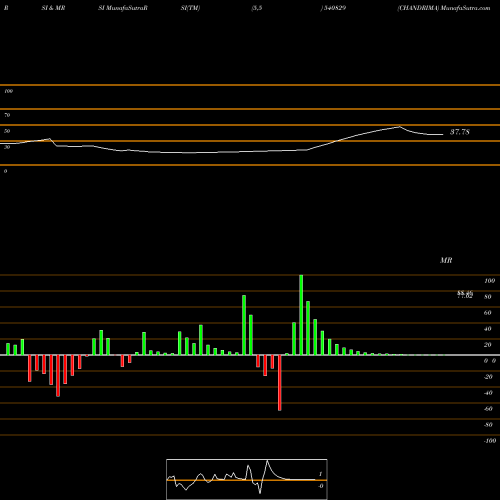Open the mini overview chart thumbnail
The width and height of the screenshot is (500, 500).
247,479
